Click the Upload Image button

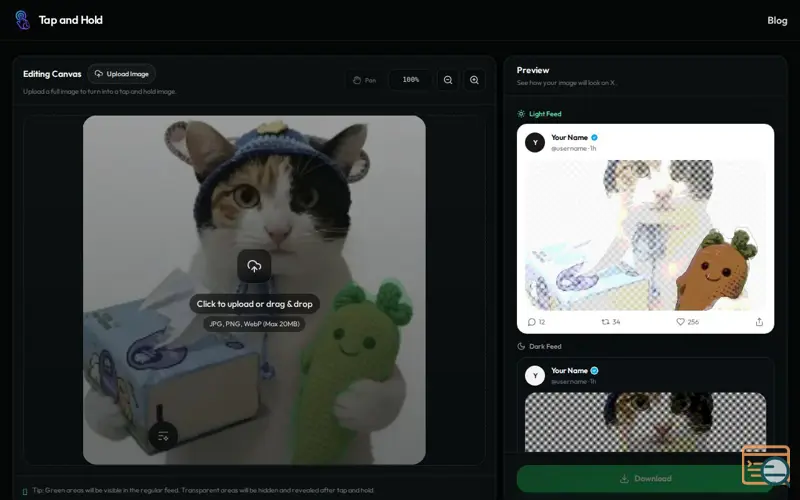pyautogui.click(x=121, y=74)
